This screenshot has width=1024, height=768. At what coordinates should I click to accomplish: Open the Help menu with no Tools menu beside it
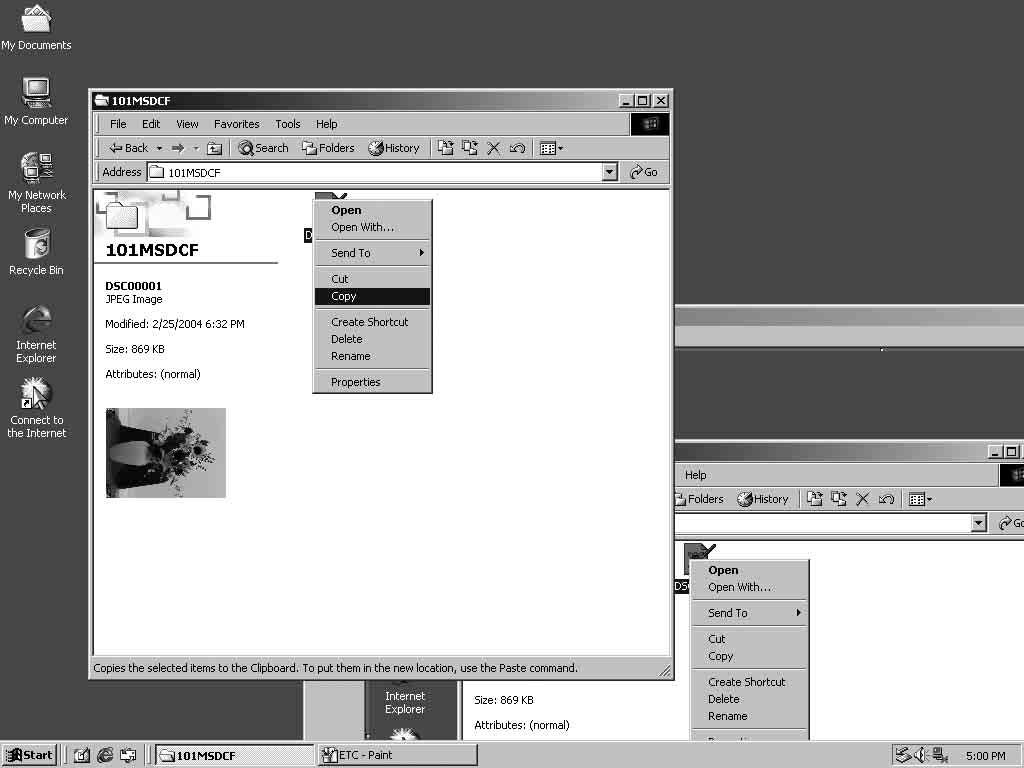[696, 475]
